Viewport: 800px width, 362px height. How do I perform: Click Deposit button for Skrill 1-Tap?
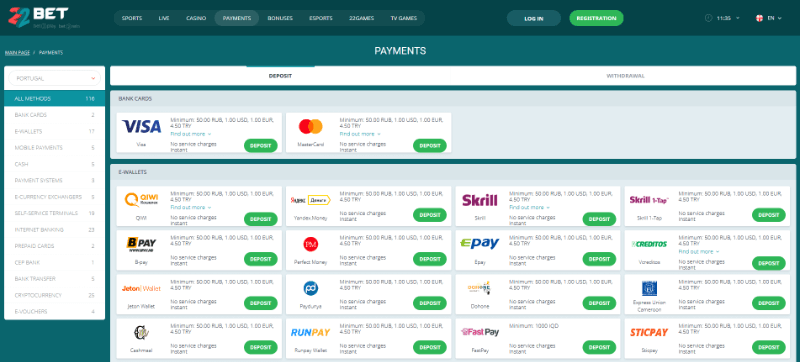coord(768,215)
